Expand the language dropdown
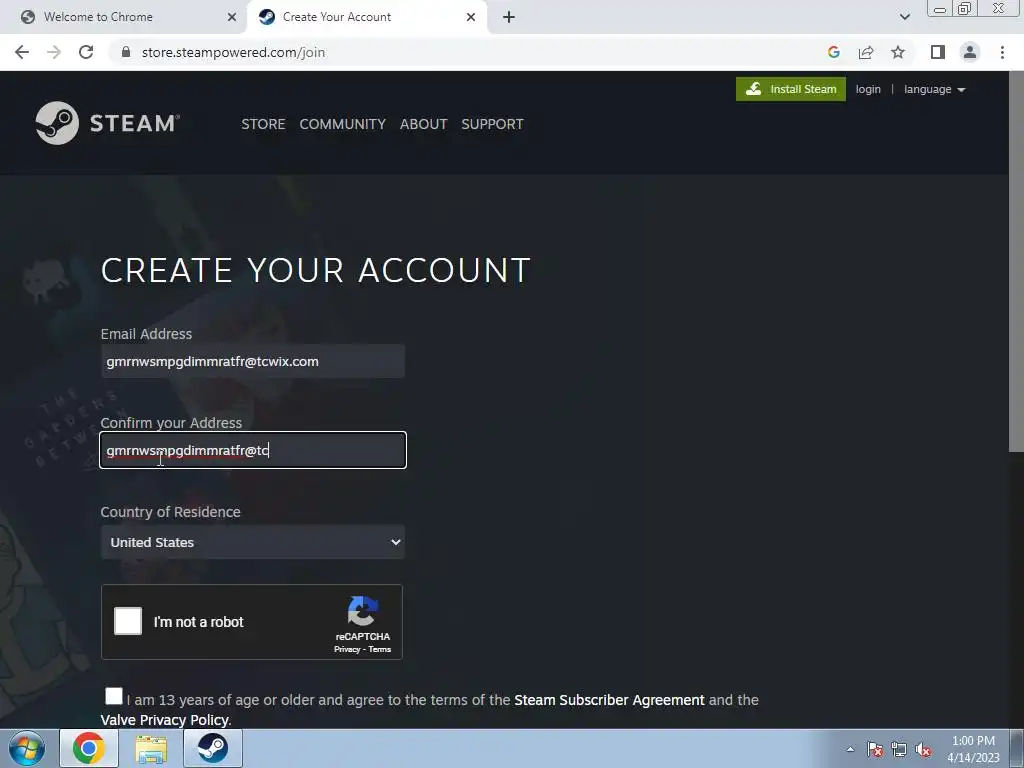The image size is (1024, 768). pos(935,89)
